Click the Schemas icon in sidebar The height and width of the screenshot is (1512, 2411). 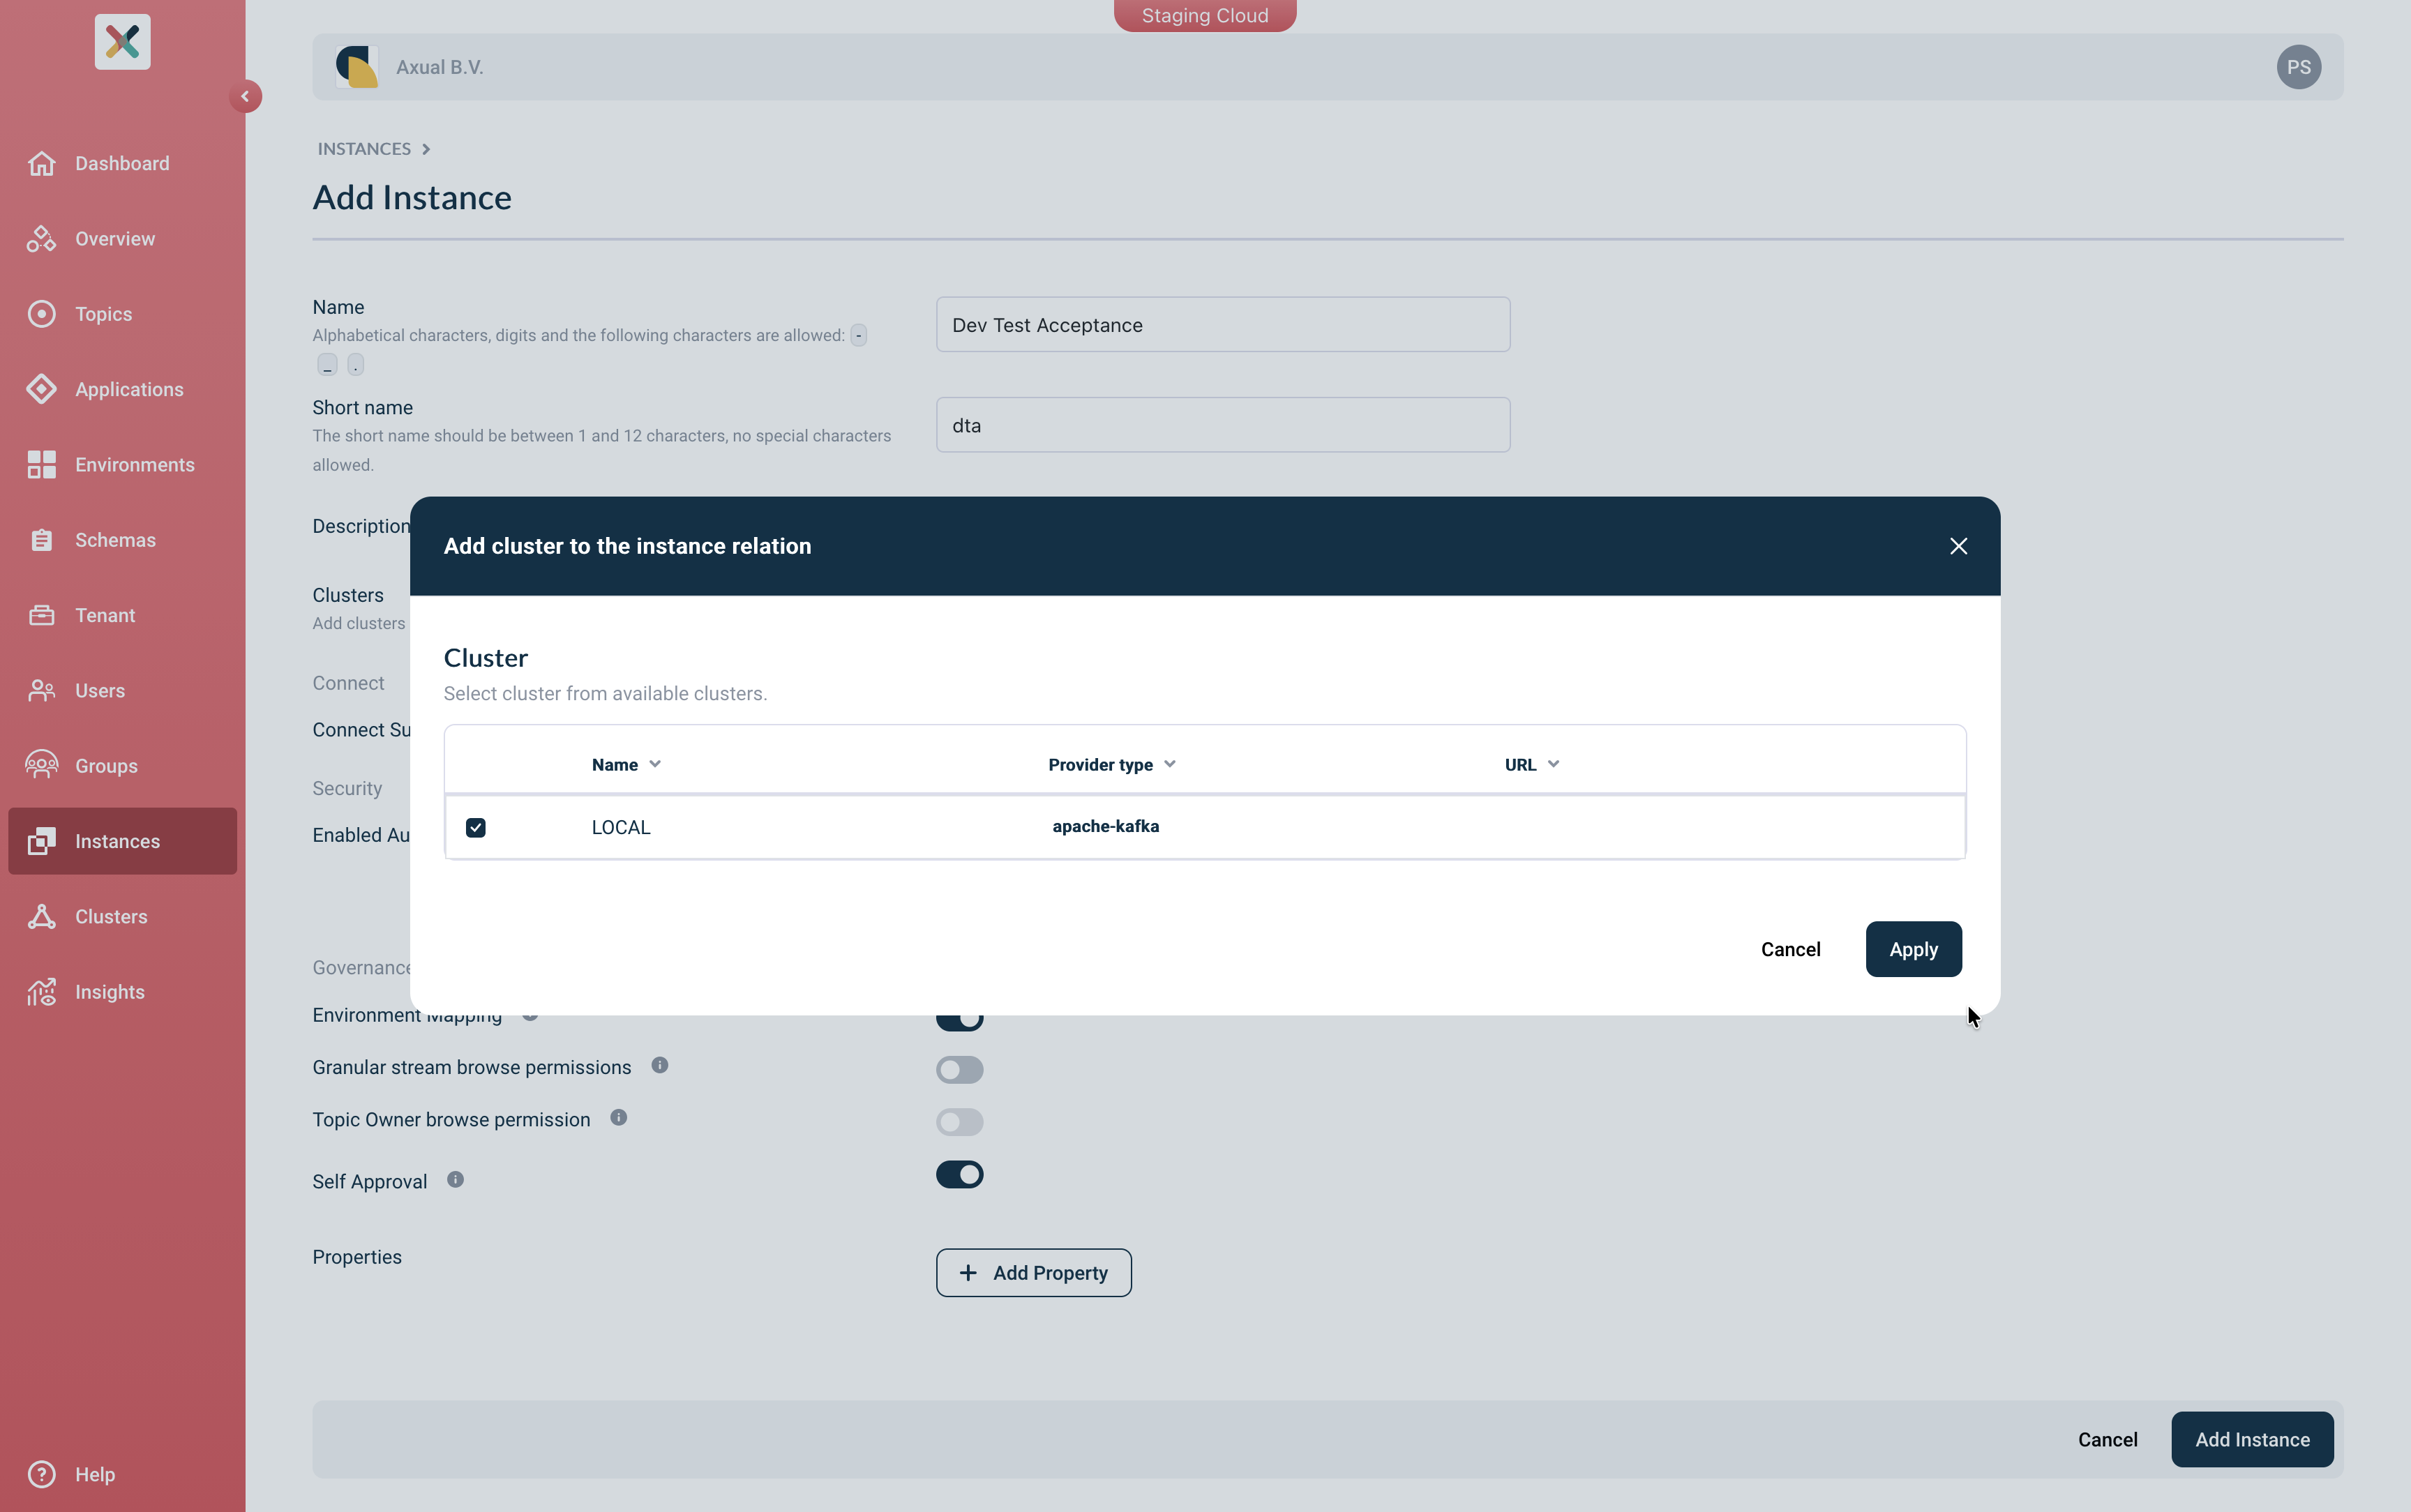[41, 539]
